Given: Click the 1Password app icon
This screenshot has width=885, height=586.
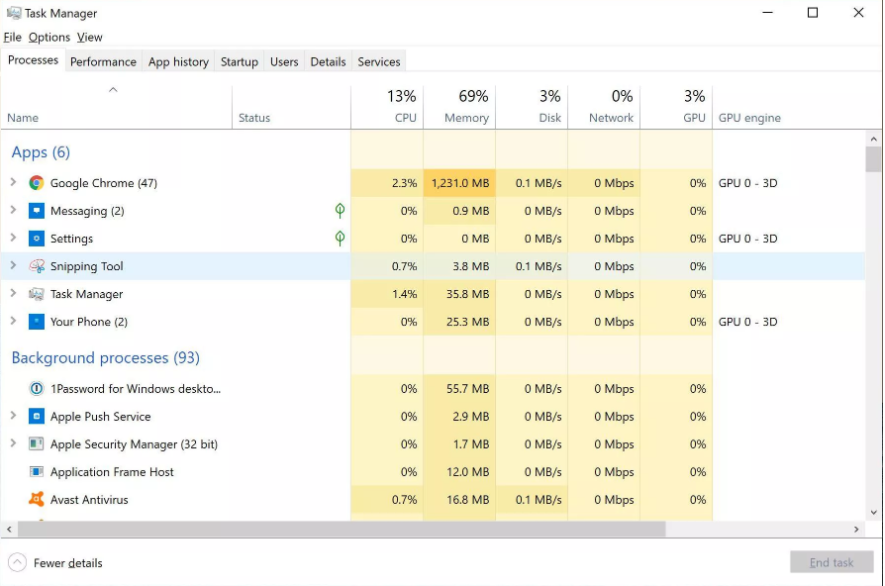Looking at the screenshot, I should [x=37, y=389].
